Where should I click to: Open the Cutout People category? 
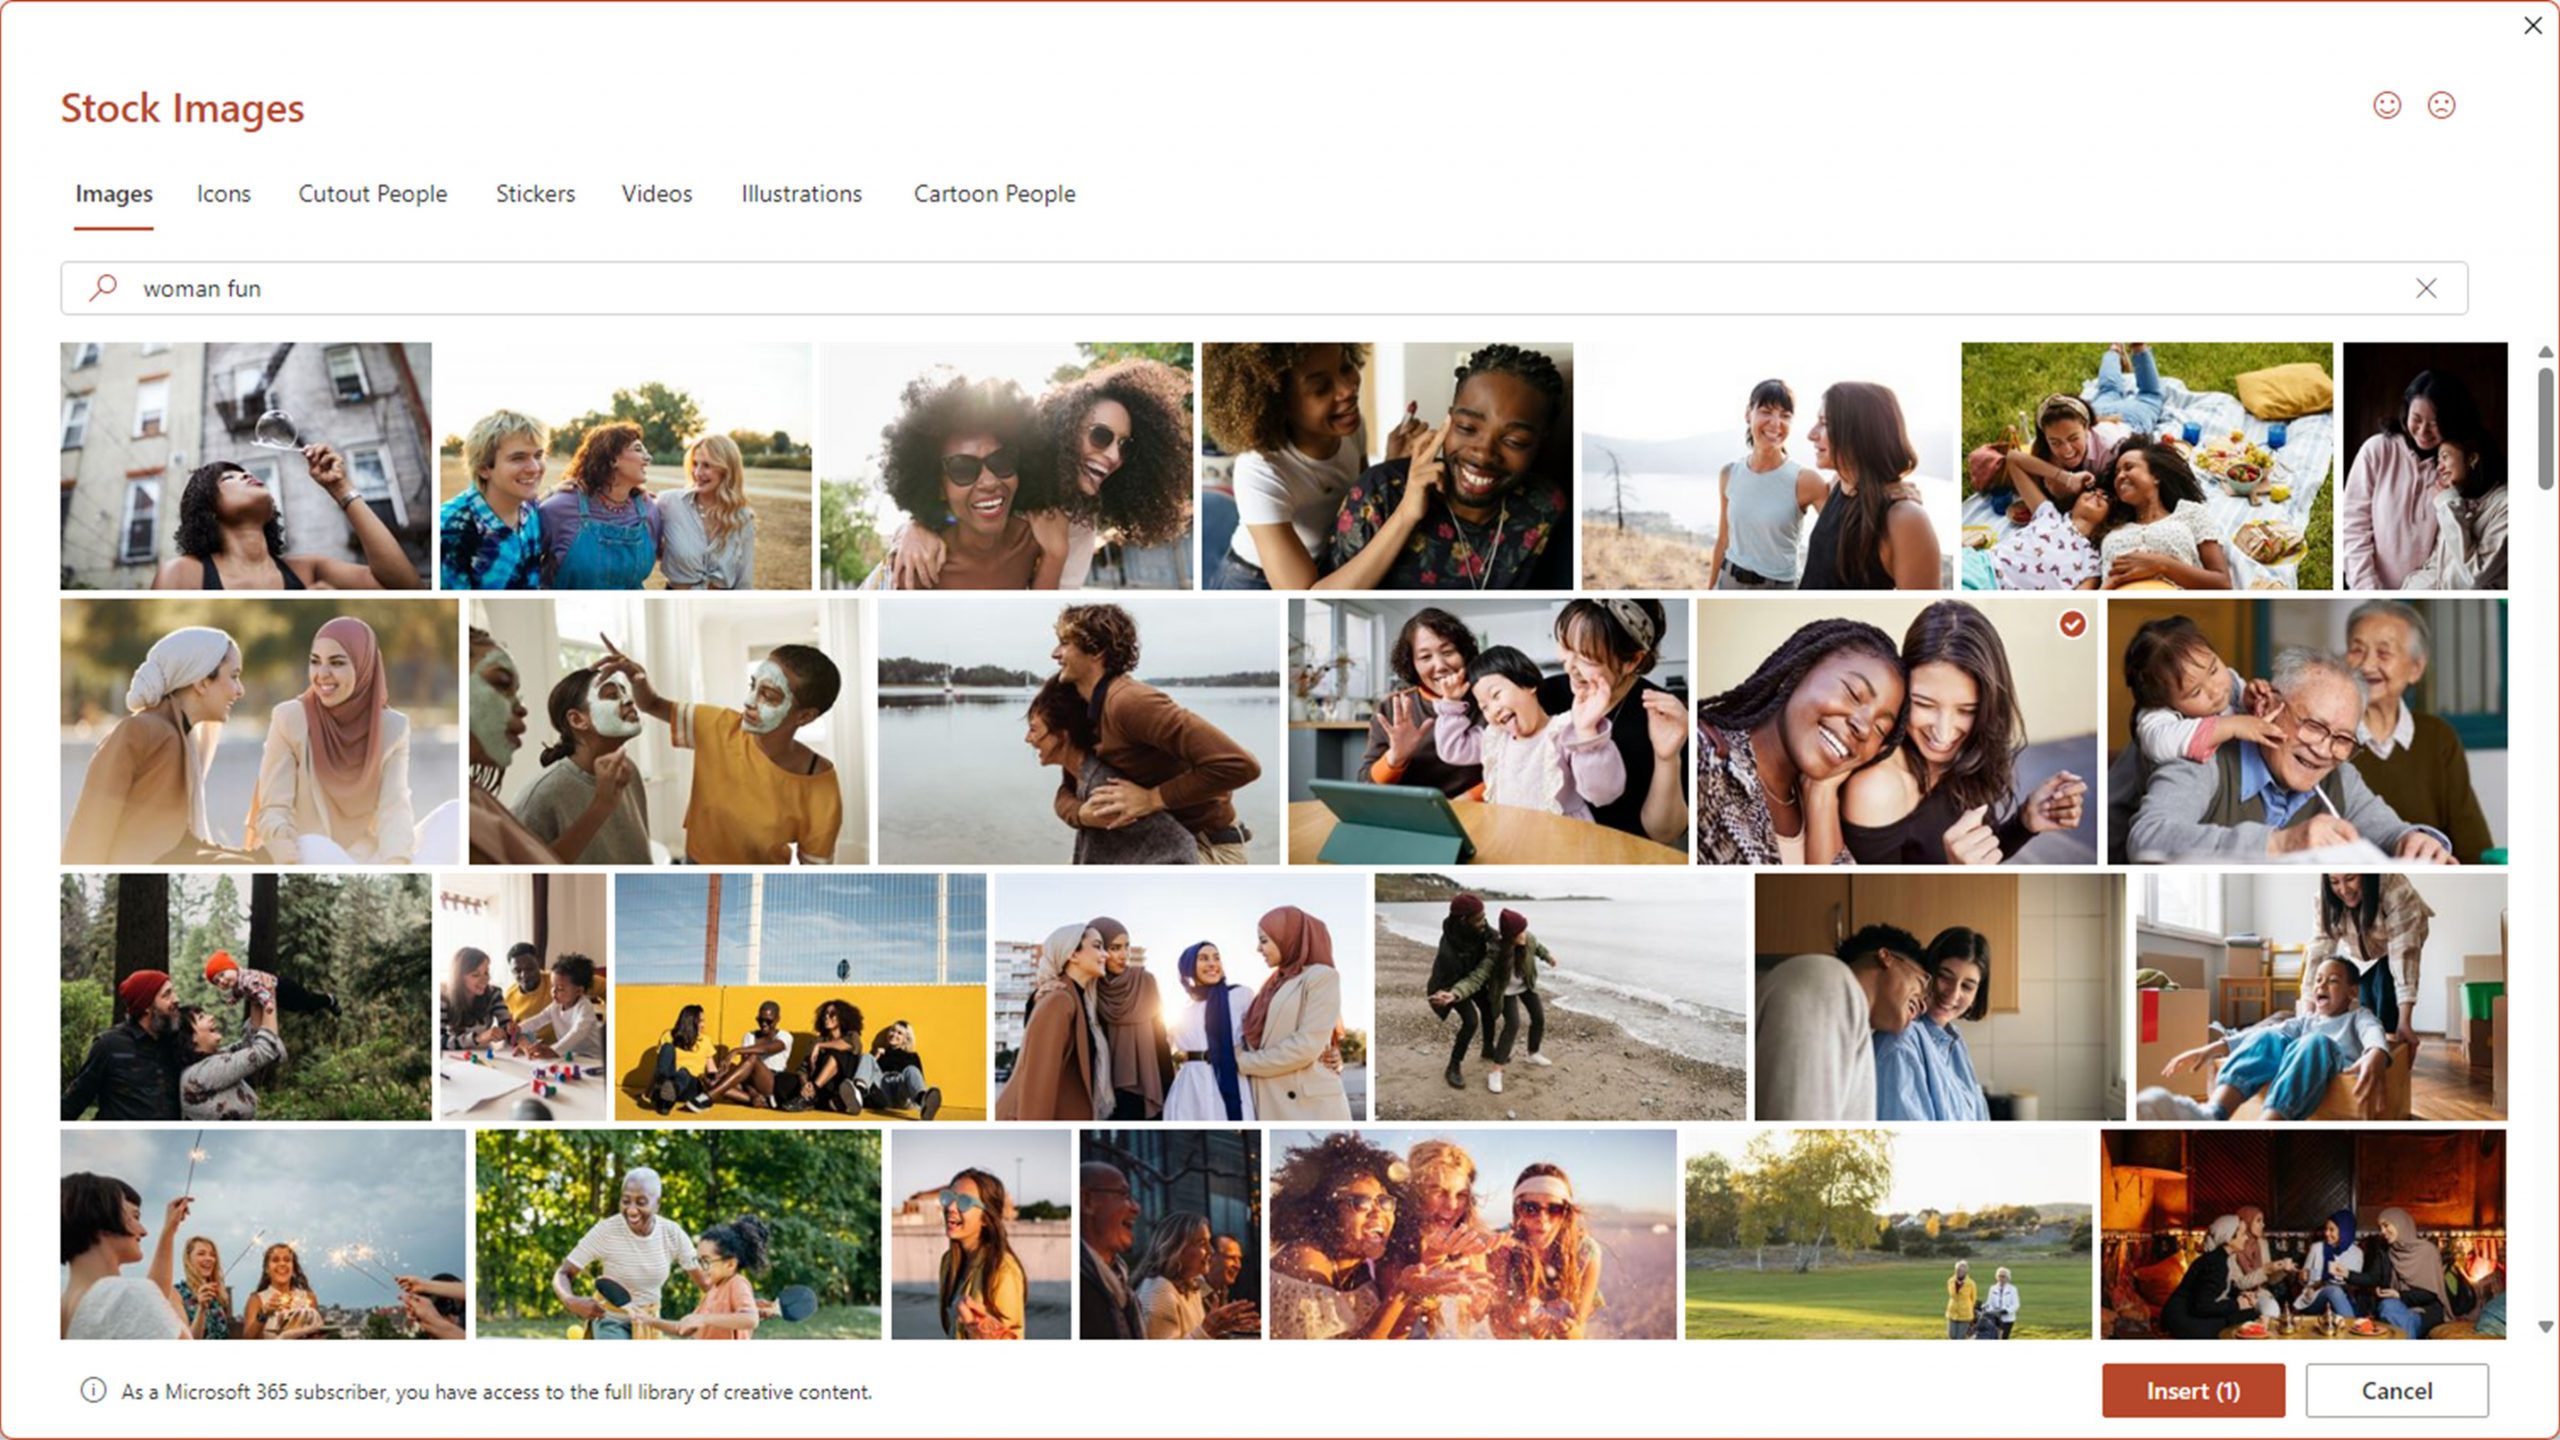coord(371,193)
